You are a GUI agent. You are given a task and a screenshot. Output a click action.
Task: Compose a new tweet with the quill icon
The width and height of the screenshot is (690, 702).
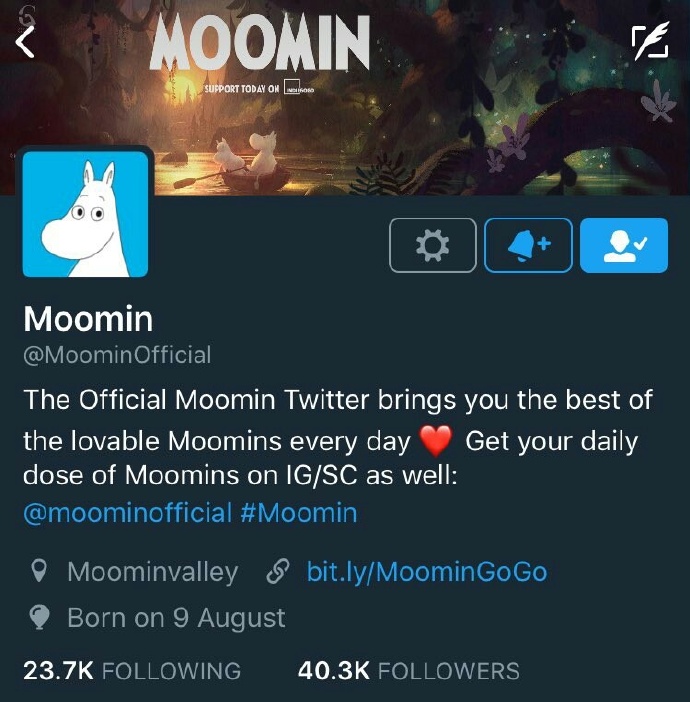(x=651, y=41)
